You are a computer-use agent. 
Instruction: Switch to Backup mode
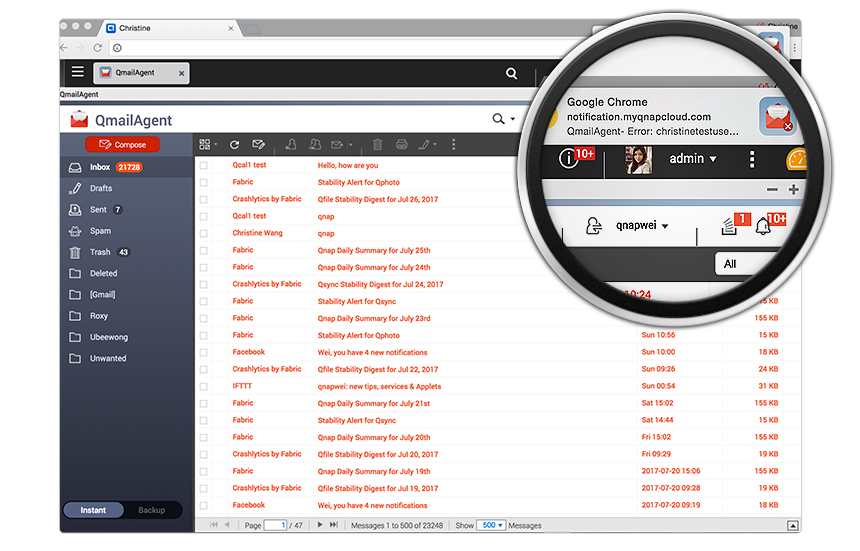pyautogui.click(x=152, y=510)
